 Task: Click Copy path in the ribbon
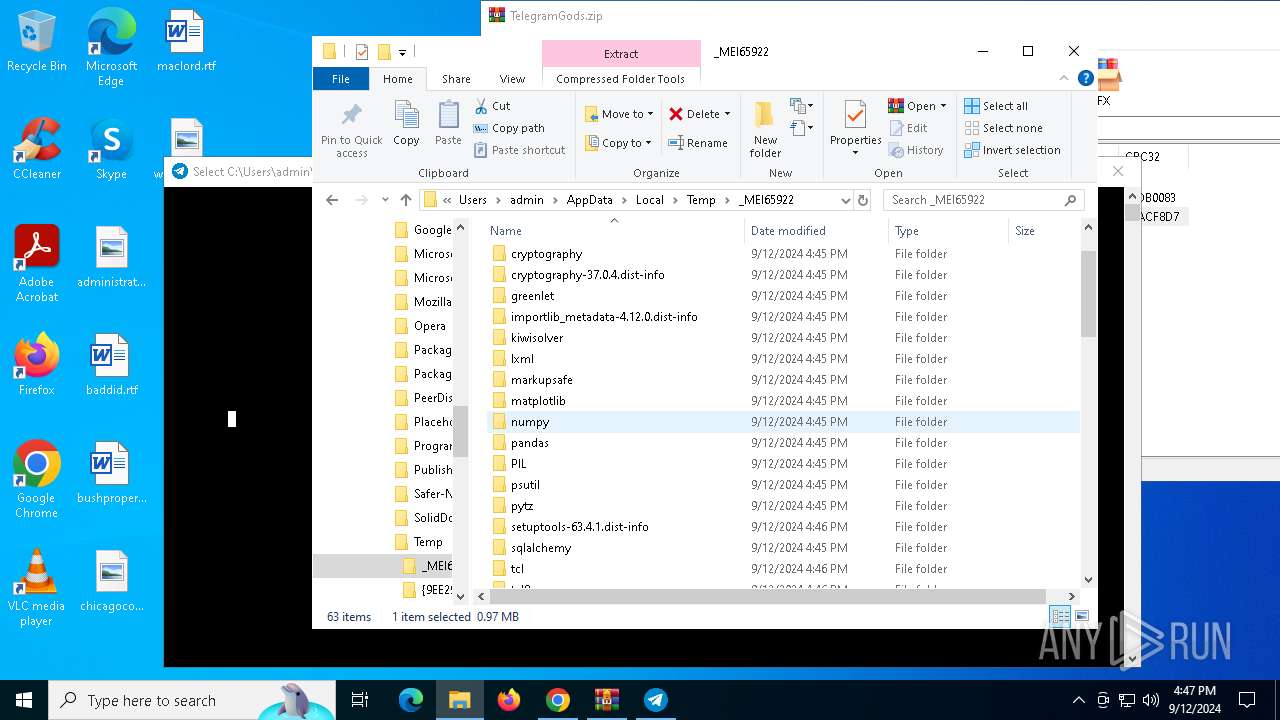coord(509,128)
